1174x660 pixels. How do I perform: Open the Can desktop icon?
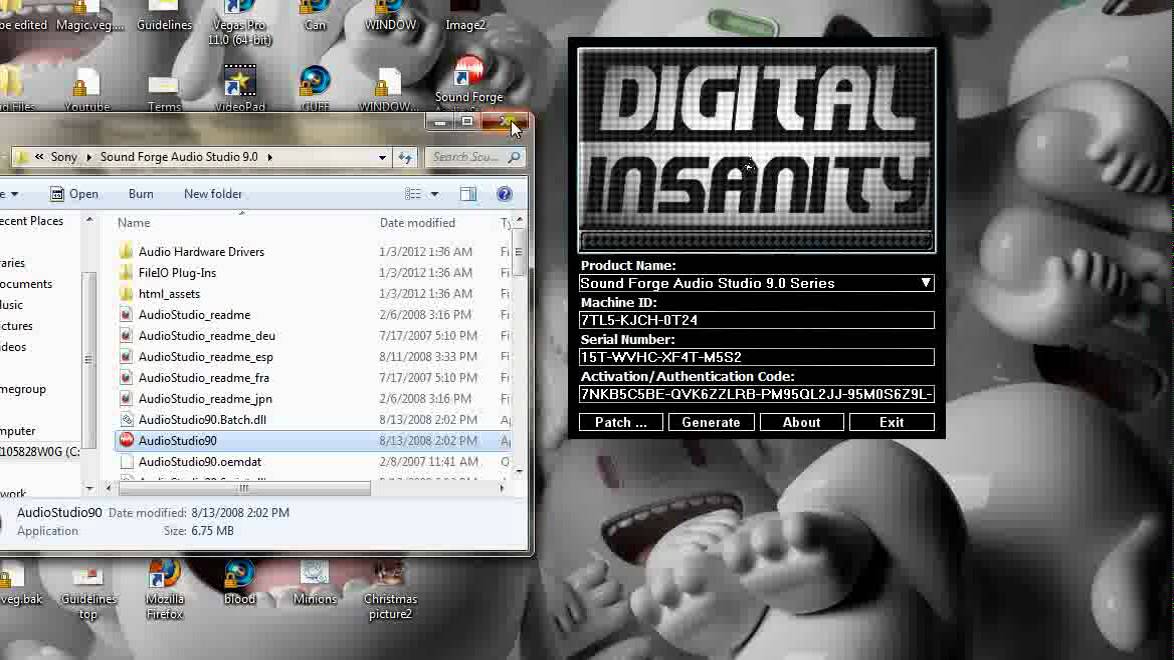[x=314, y=16]
